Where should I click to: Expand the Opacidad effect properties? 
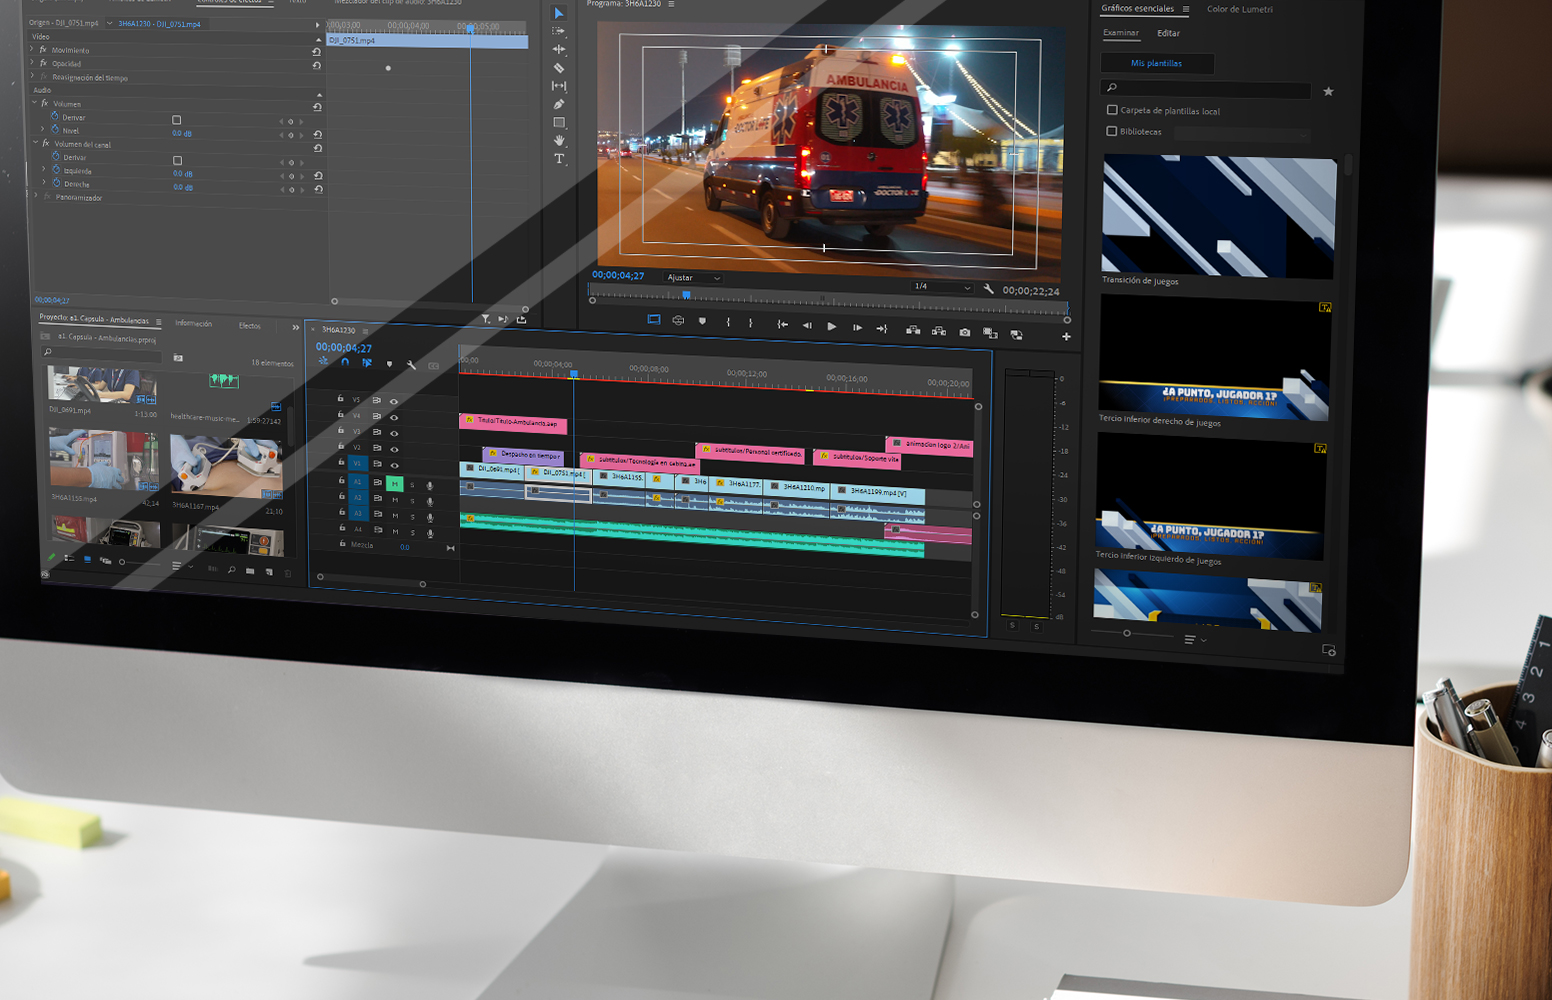(x=32, y=63)
